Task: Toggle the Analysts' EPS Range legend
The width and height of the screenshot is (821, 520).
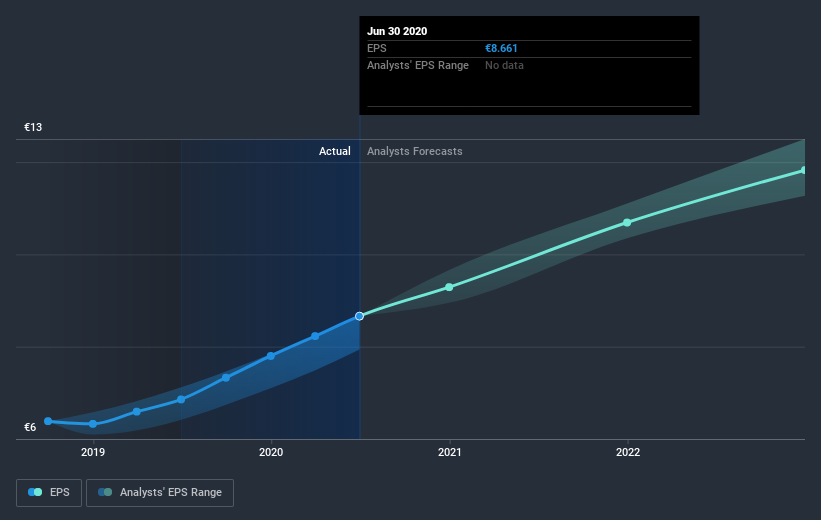Action: (x=160, y=493)
